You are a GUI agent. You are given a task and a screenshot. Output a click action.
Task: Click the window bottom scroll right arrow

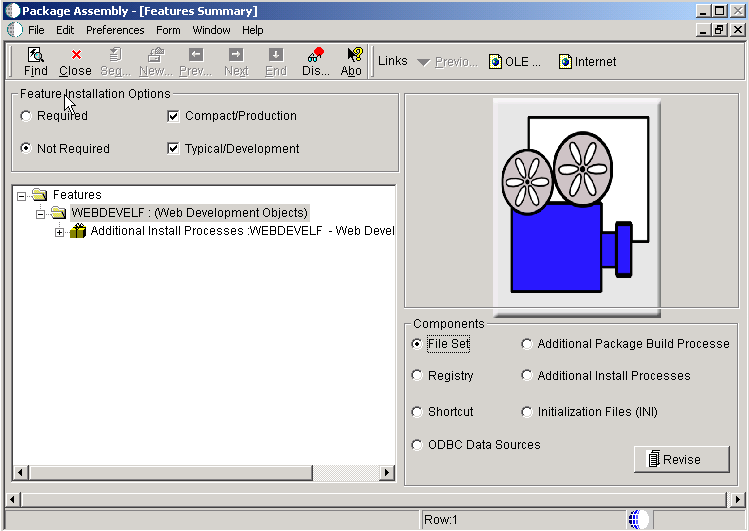[x=738, y=500]
